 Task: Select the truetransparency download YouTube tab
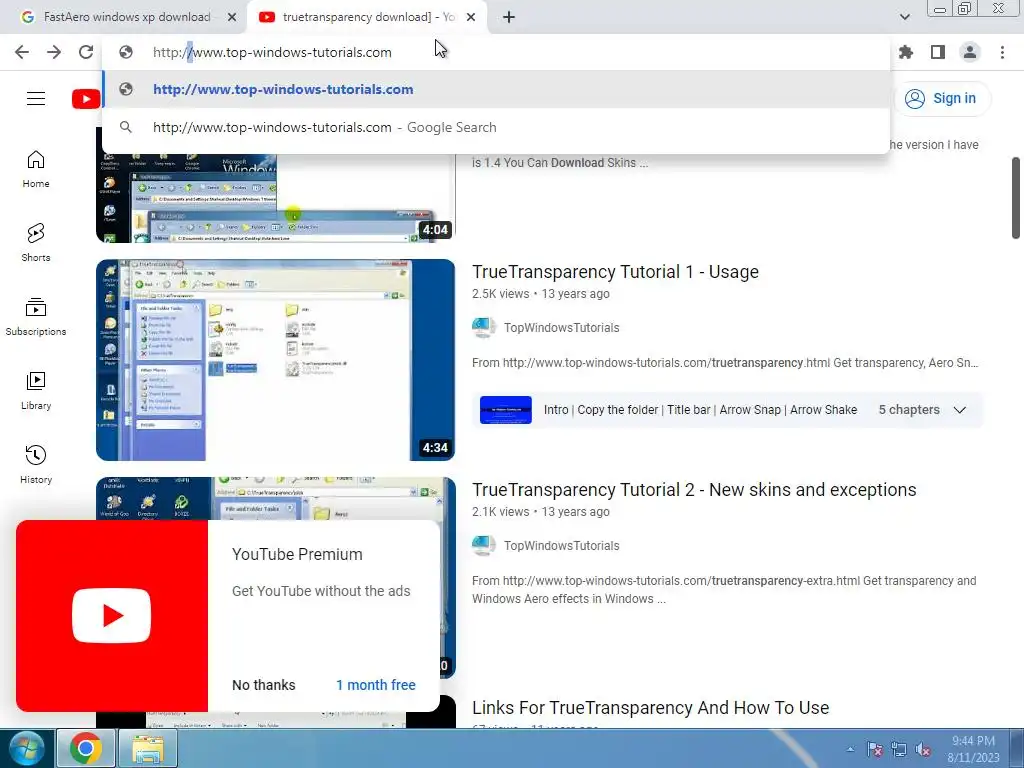click(x=366, y=17)
